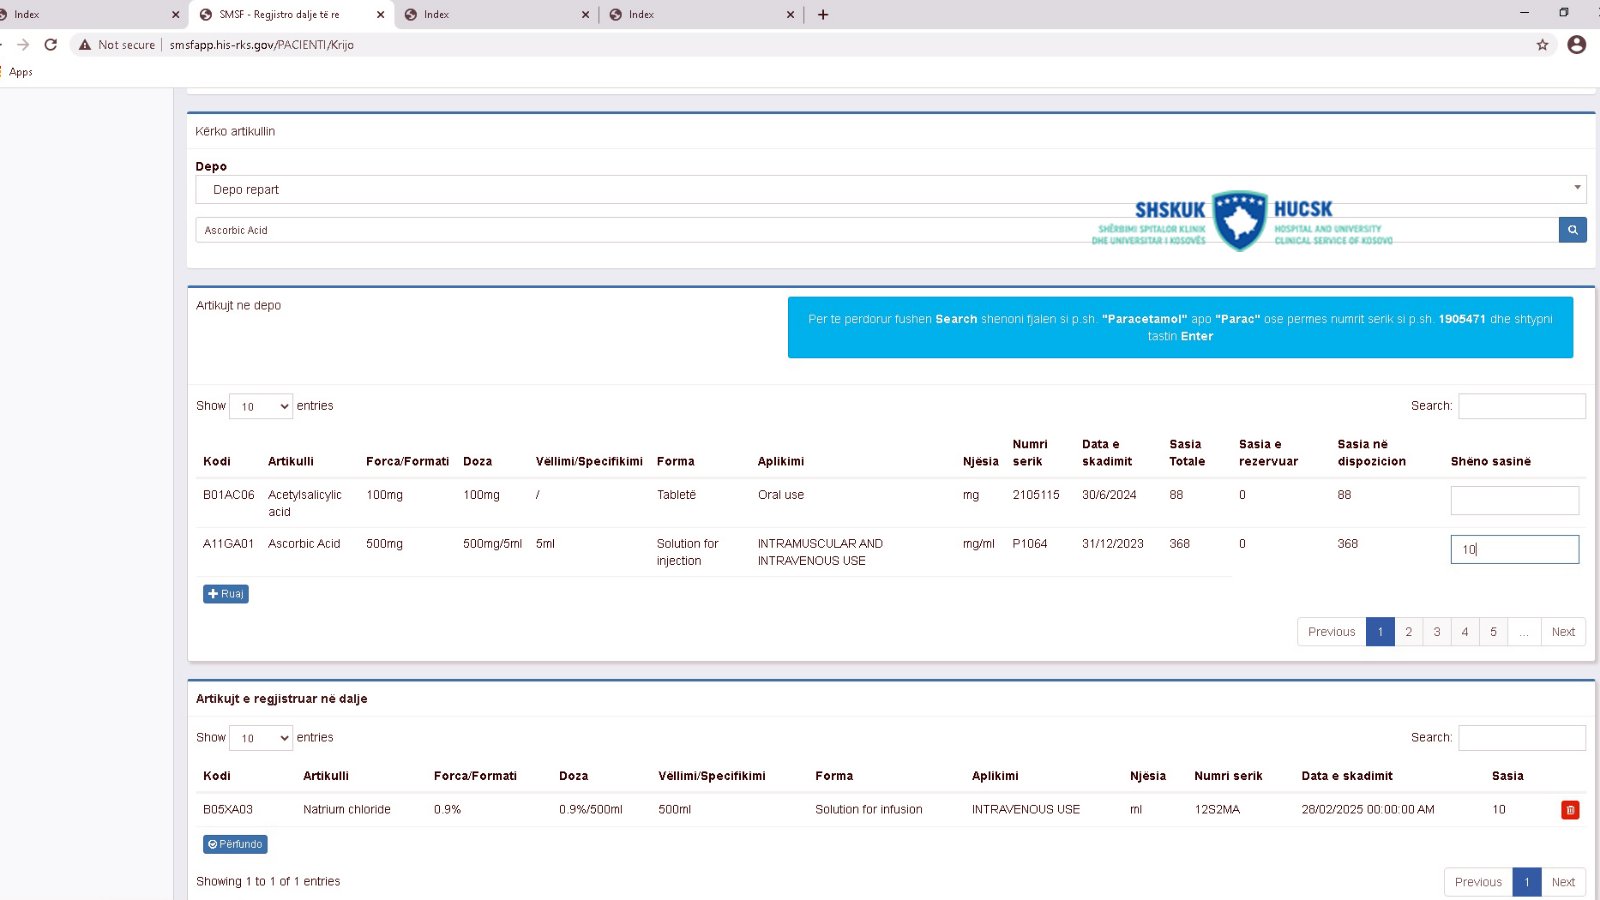The height and width of the screenshot is (900, 1600).
Task: Close the SMSF Regjistro tab
Action: [x=380, y=15]
